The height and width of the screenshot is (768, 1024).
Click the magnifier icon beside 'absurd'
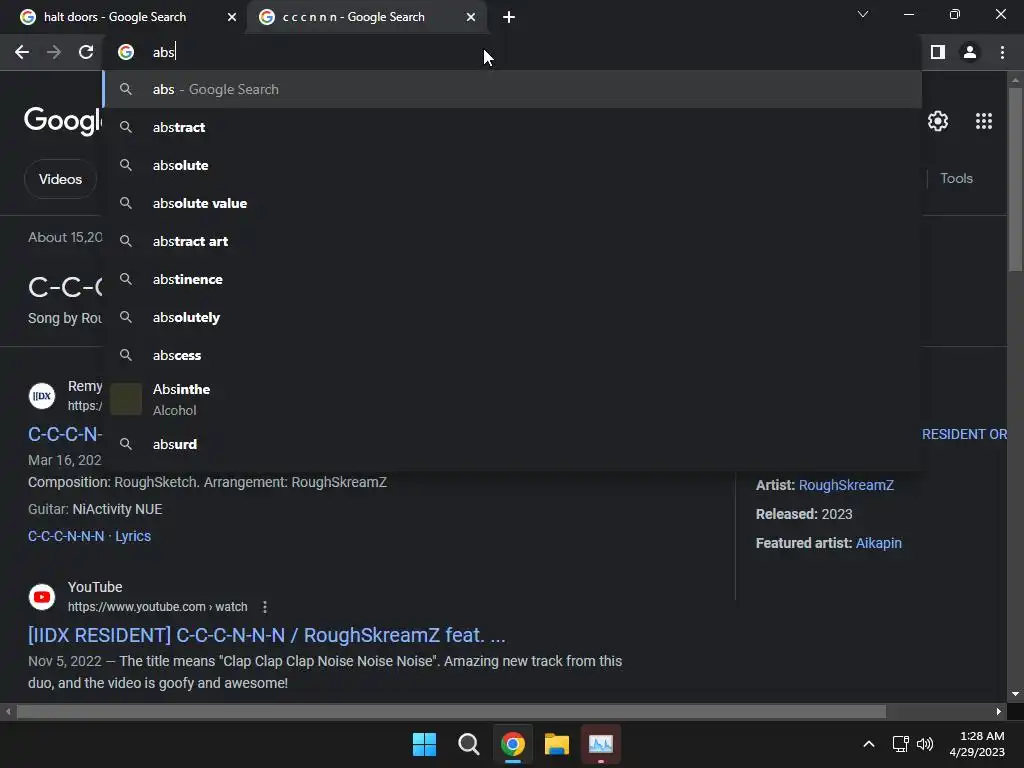pyautogui.click(x=126, y=444)
